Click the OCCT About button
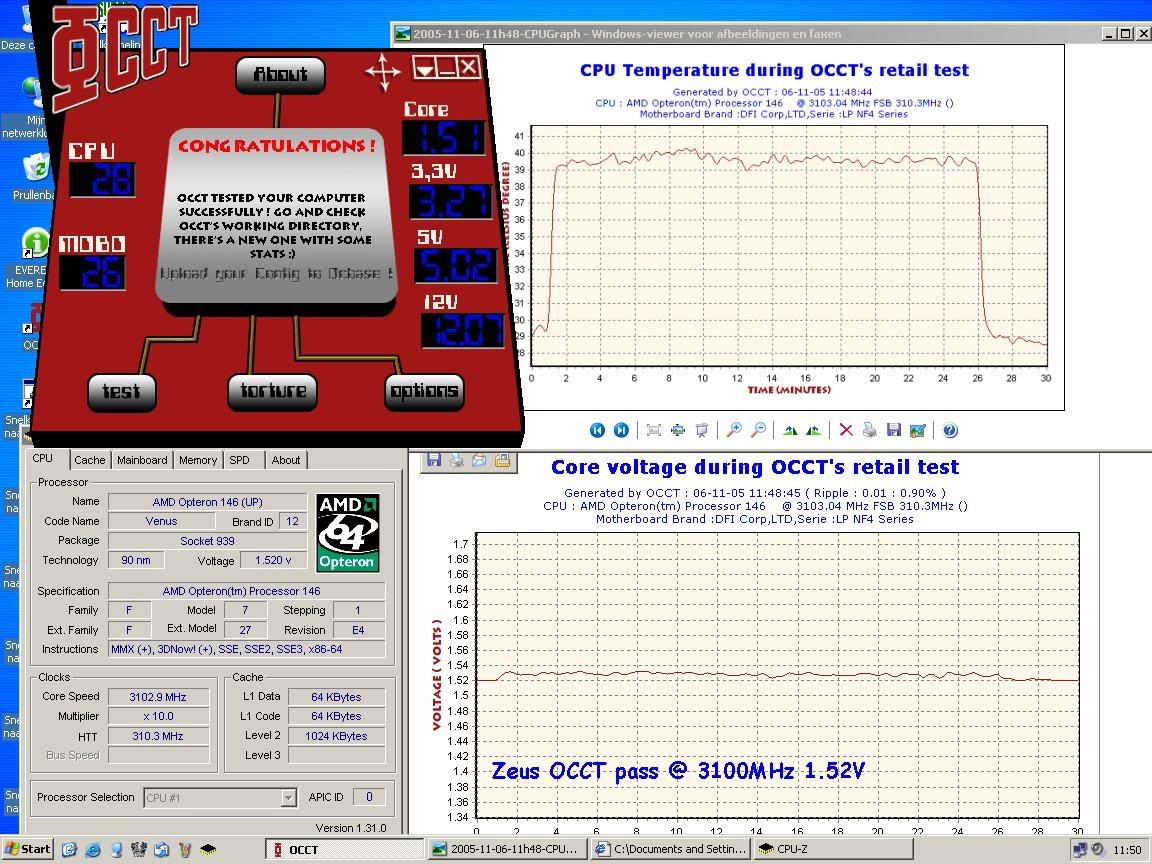 click(281, 74)
